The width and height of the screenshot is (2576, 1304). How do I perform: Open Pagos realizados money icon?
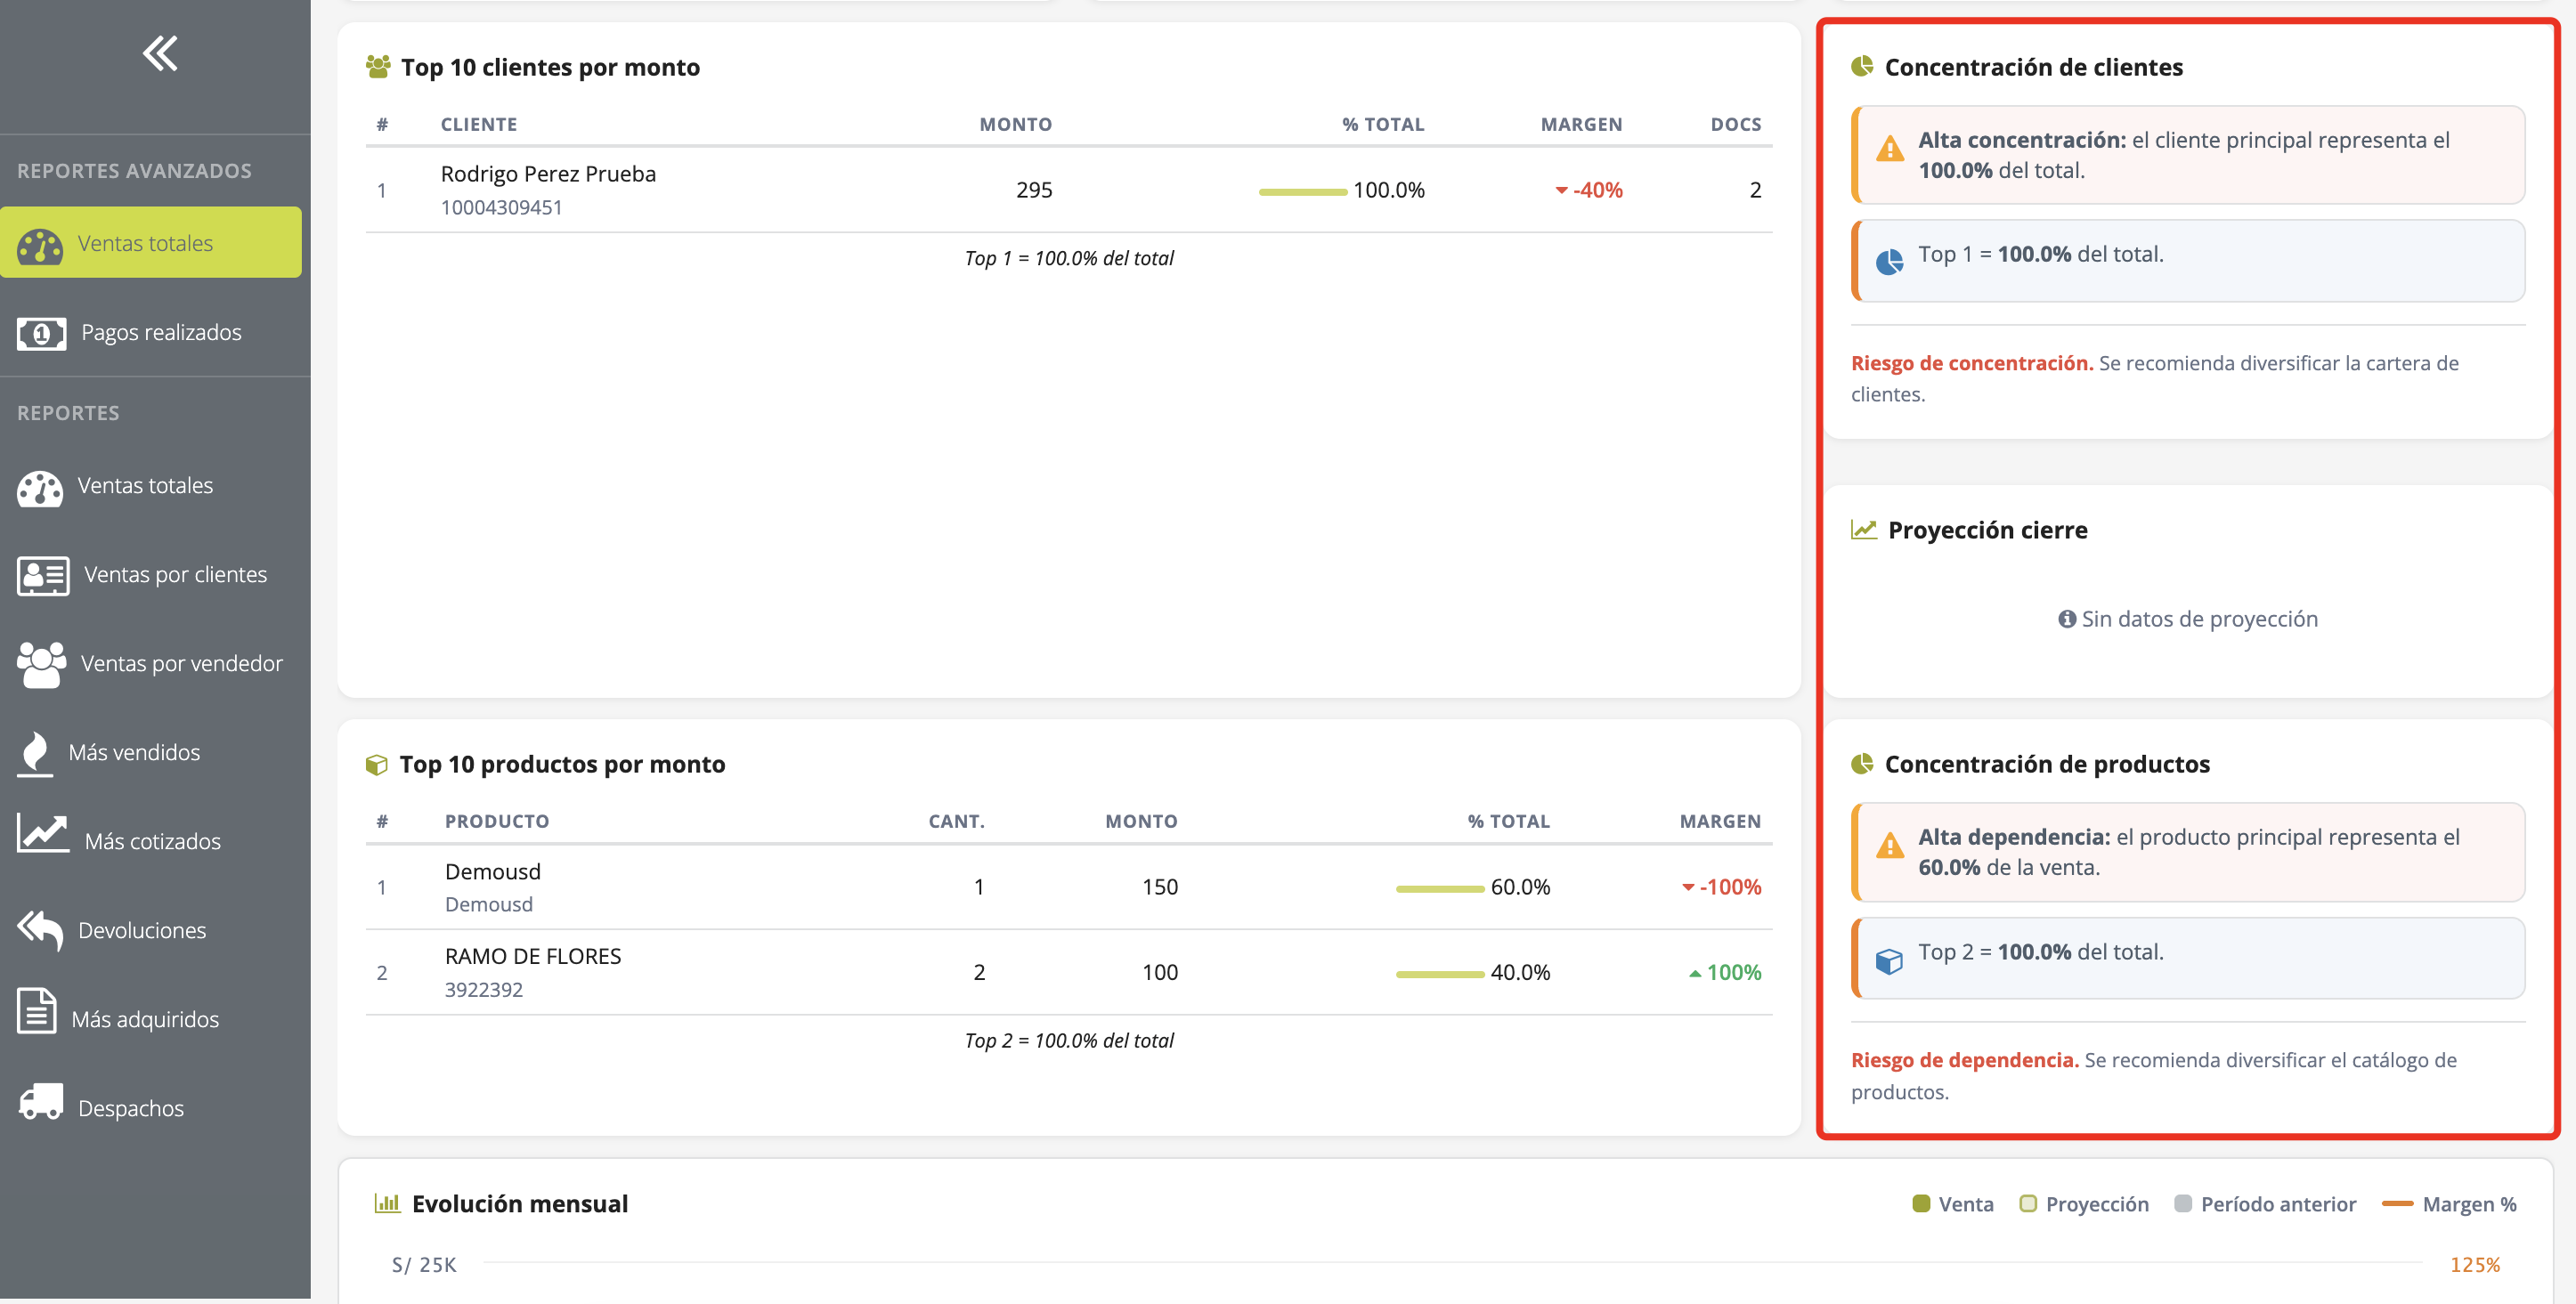point(41,333)
